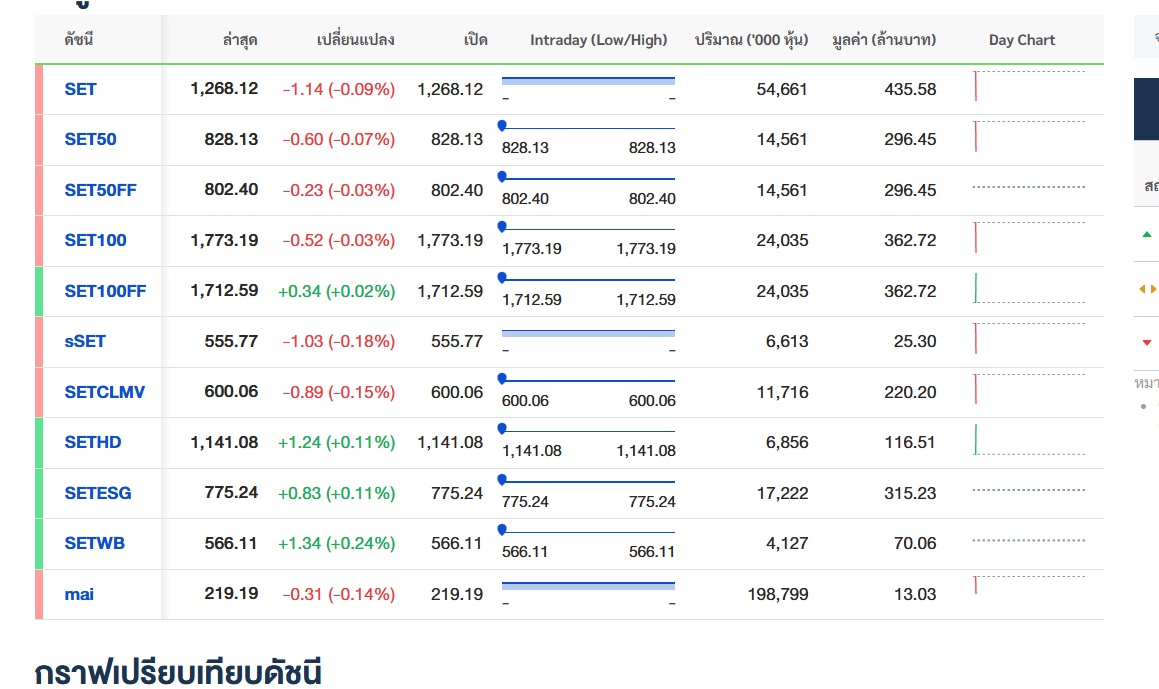Open the SET index link
The height and width of the screenshot is (689, 1159).
point(80,89)
